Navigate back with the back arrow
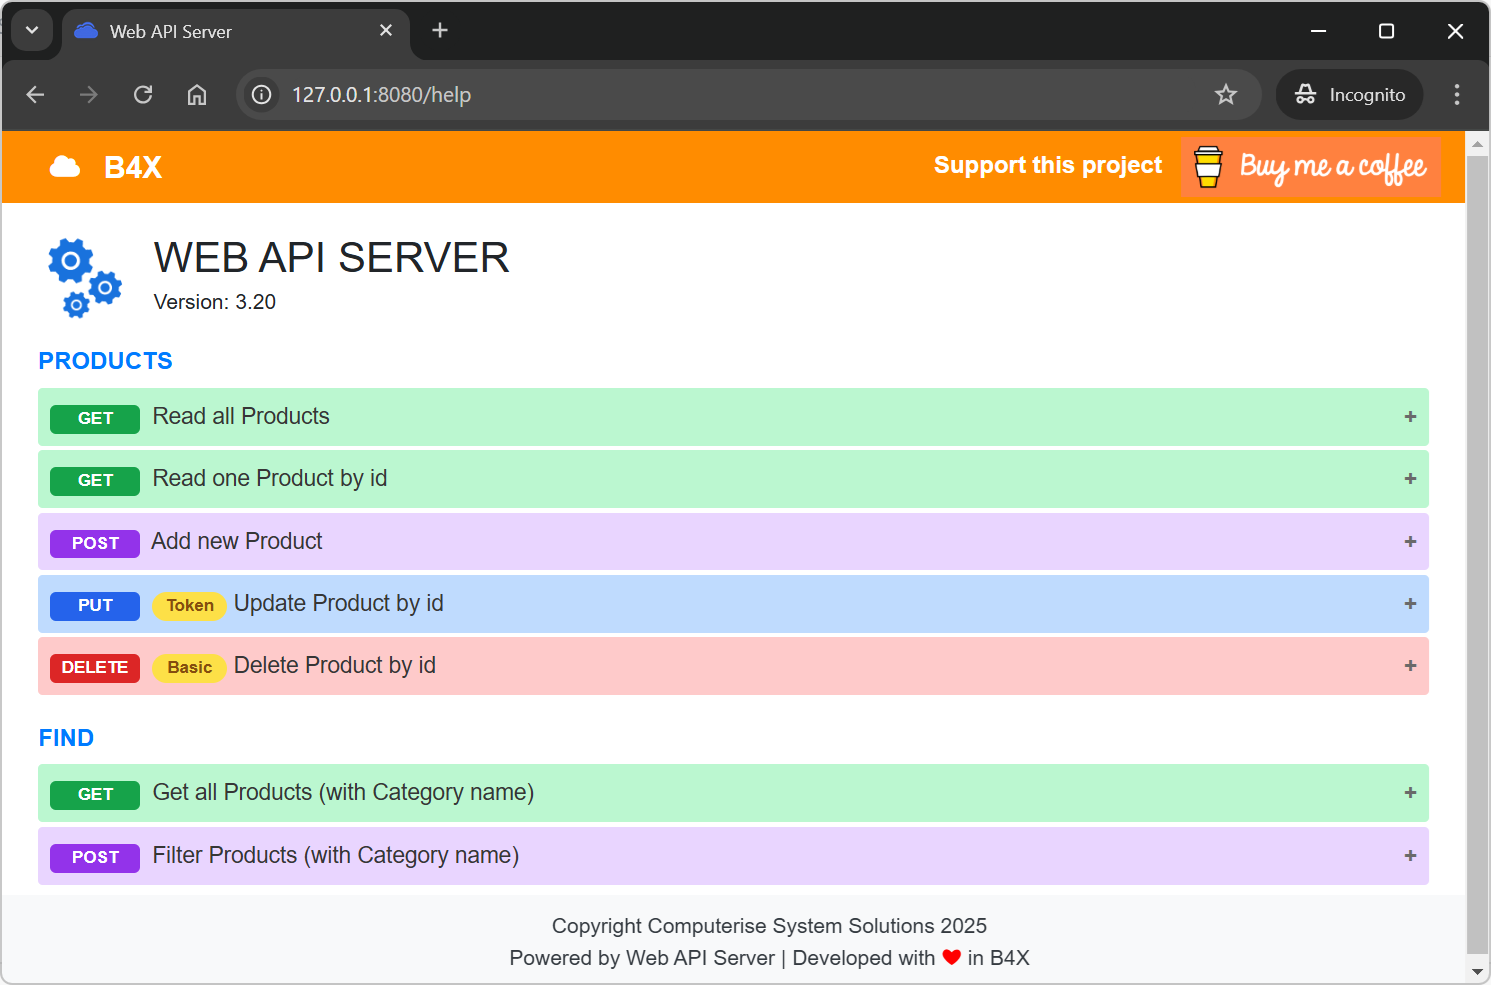Screen dimensions: 1491x985 pyautogui.click(x=36, y=95)
